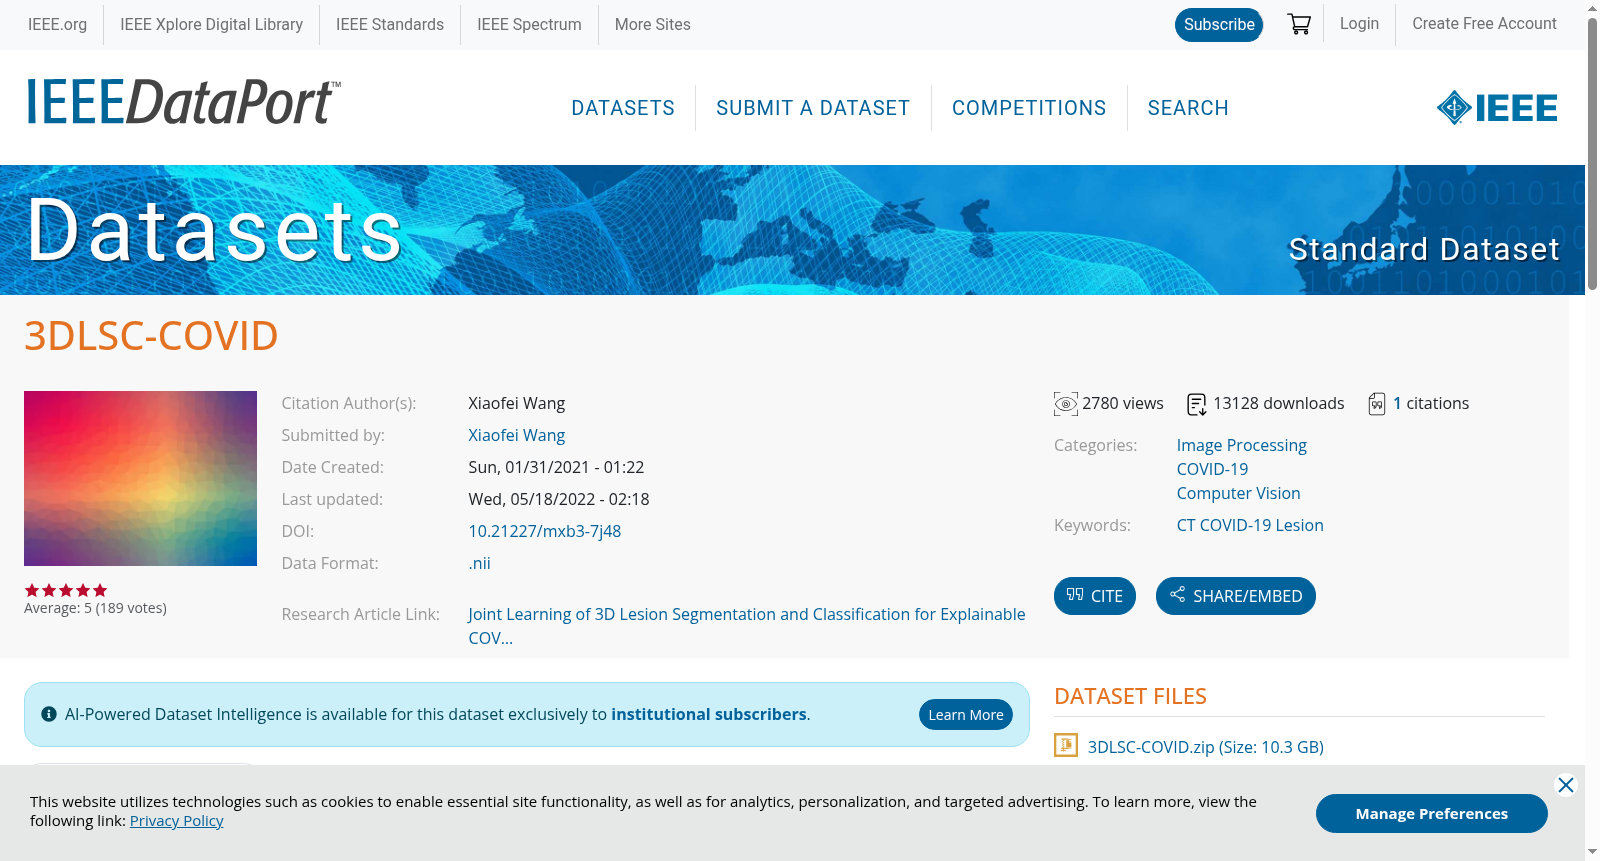This screenshot has width=1600, height=861.
Task: Open the COVID-19 category link
Action: (1212, 469)
